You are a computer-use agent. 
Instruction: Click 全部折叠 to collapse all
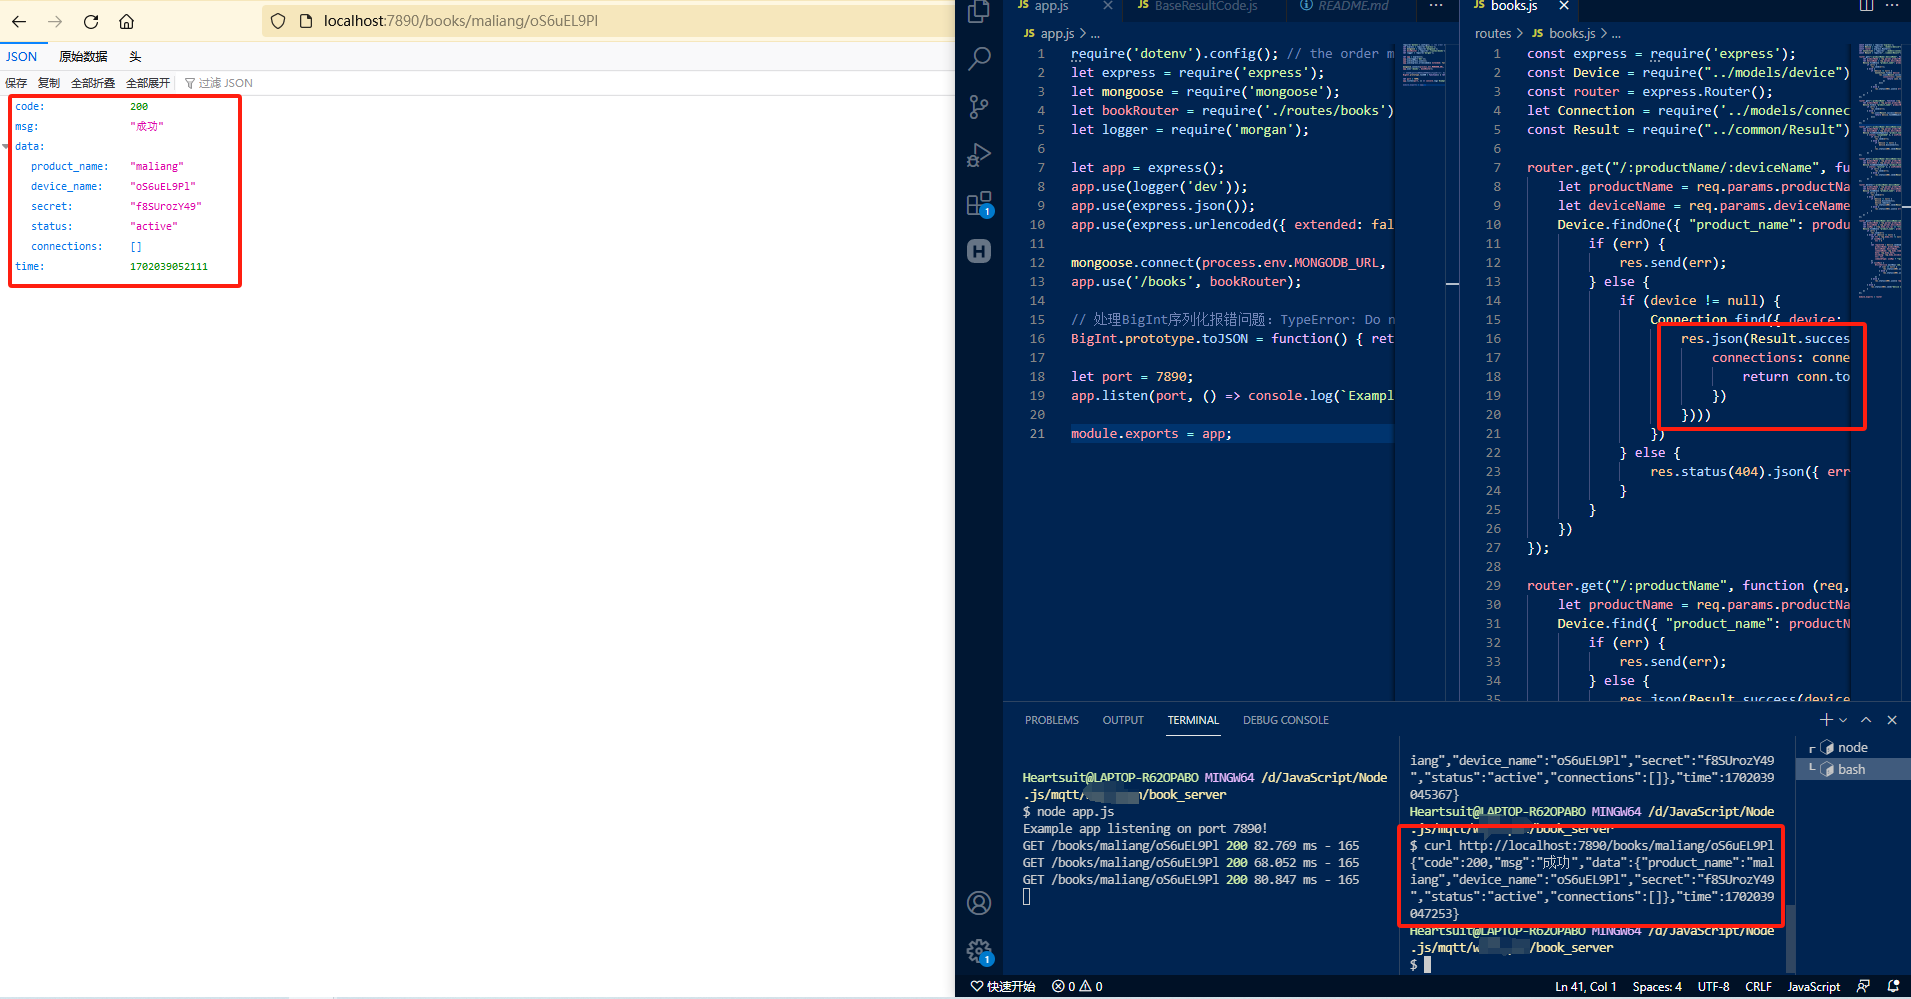(x=93, y=83)
